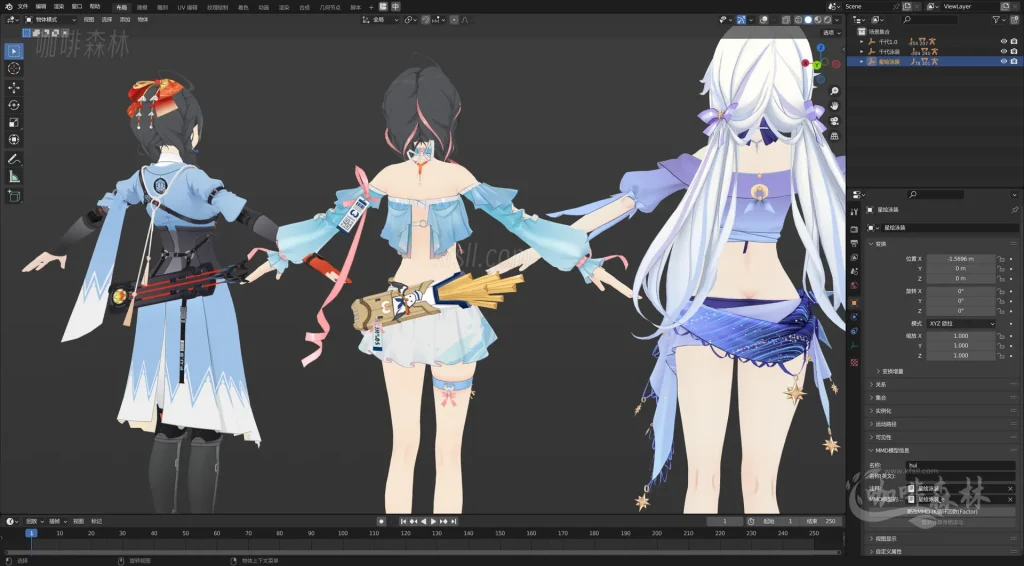
Task: Hide 千代1.0 with its eye icon
Action: tap(1004, 42)
